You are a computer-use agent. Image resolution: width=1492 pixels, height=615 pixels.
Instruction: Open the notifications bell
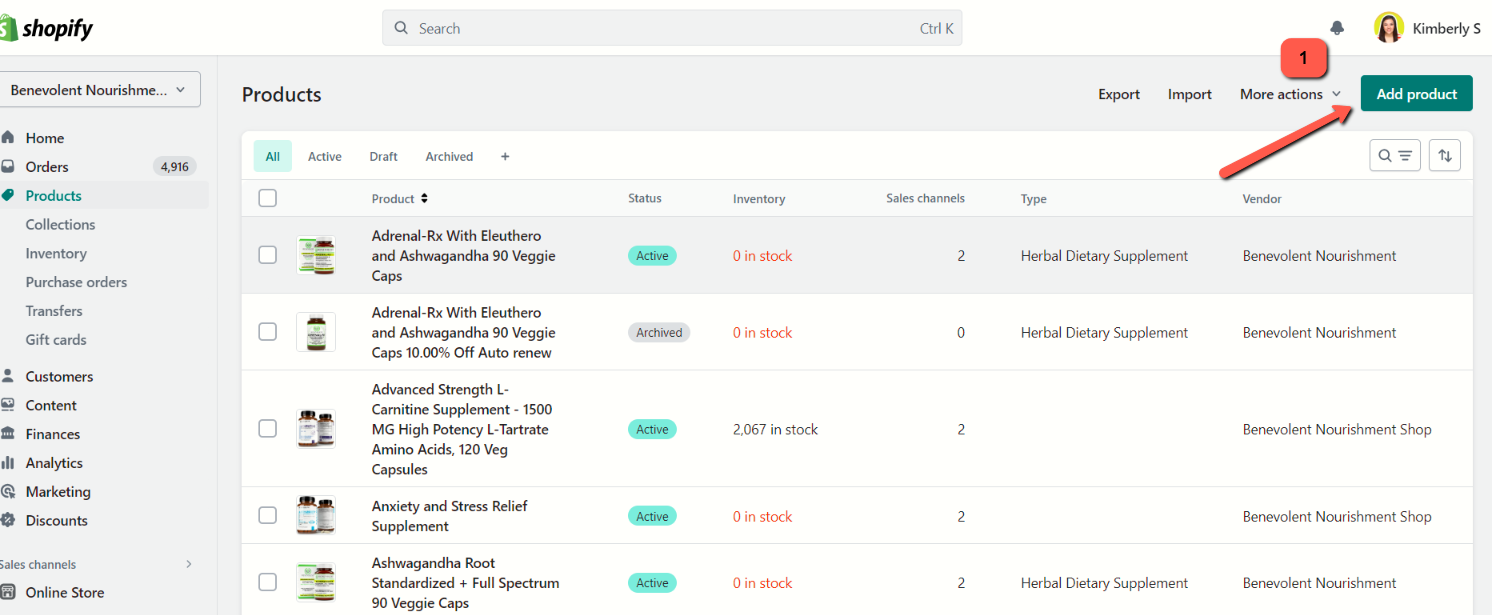1337,28
